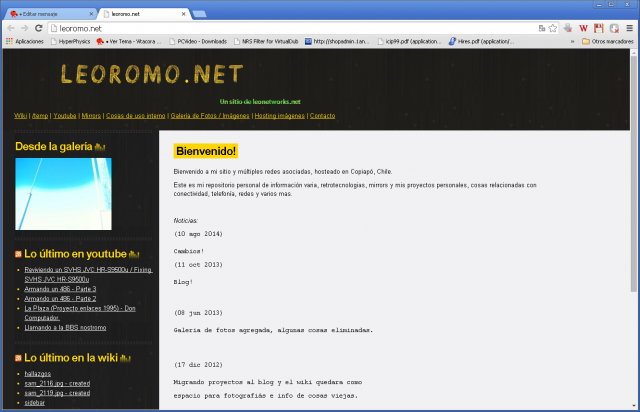Open the Contacto navigation link
This screenshot has height=412, width=640.
tap(322, 116)
